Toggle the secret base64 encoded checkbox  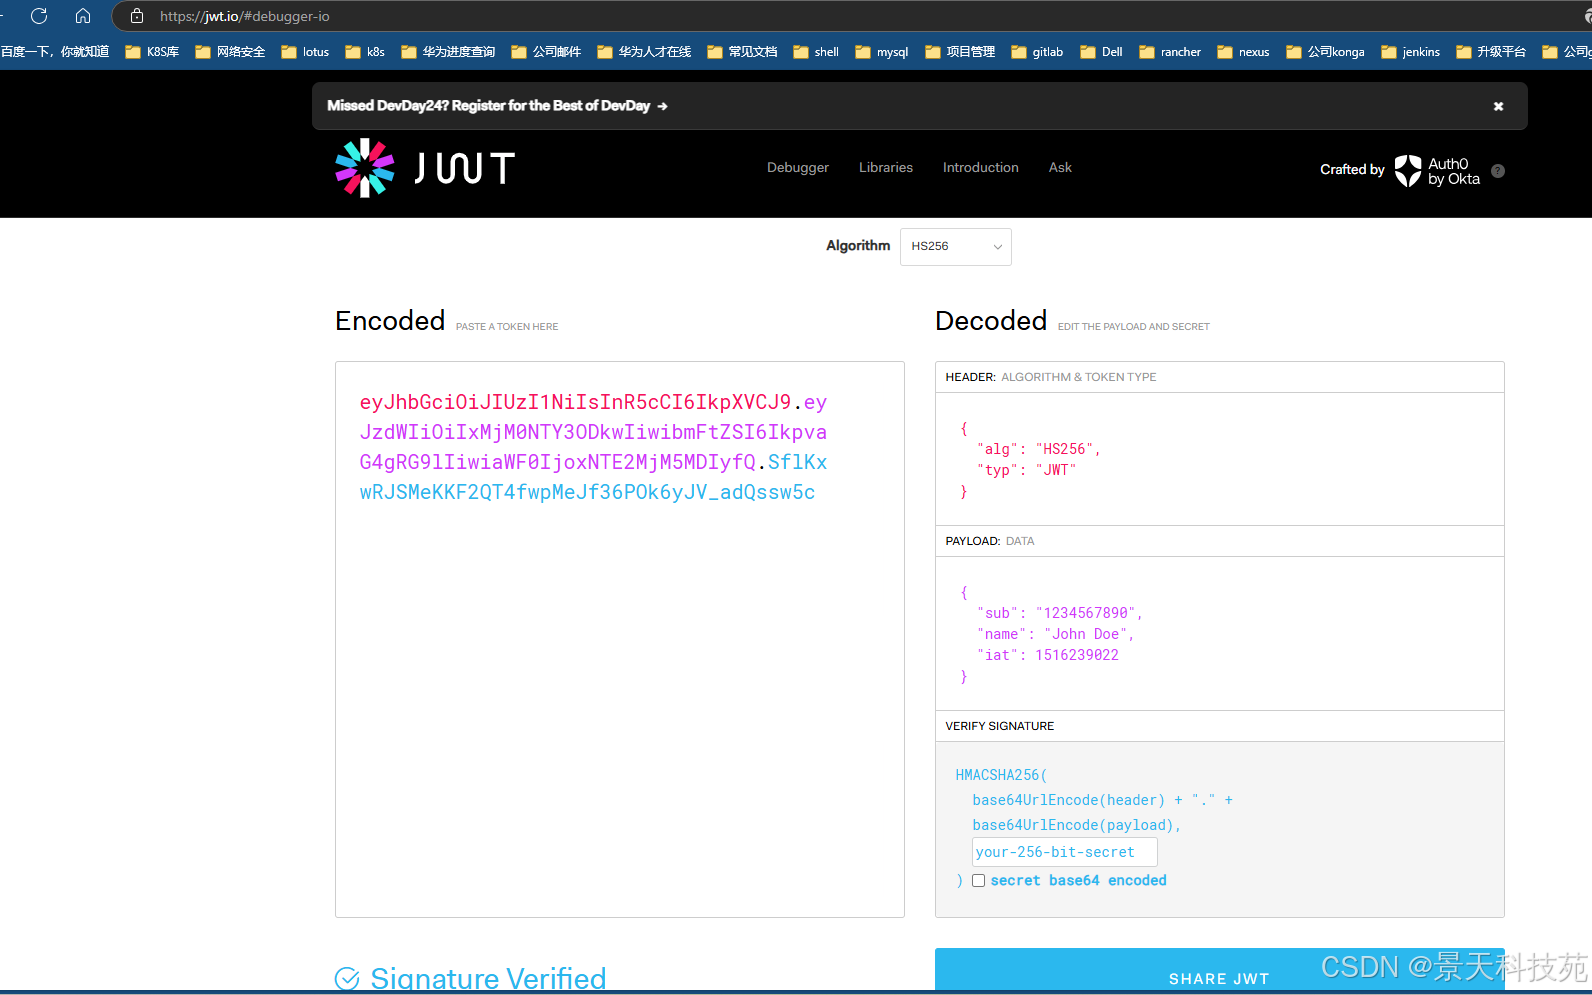978,881
